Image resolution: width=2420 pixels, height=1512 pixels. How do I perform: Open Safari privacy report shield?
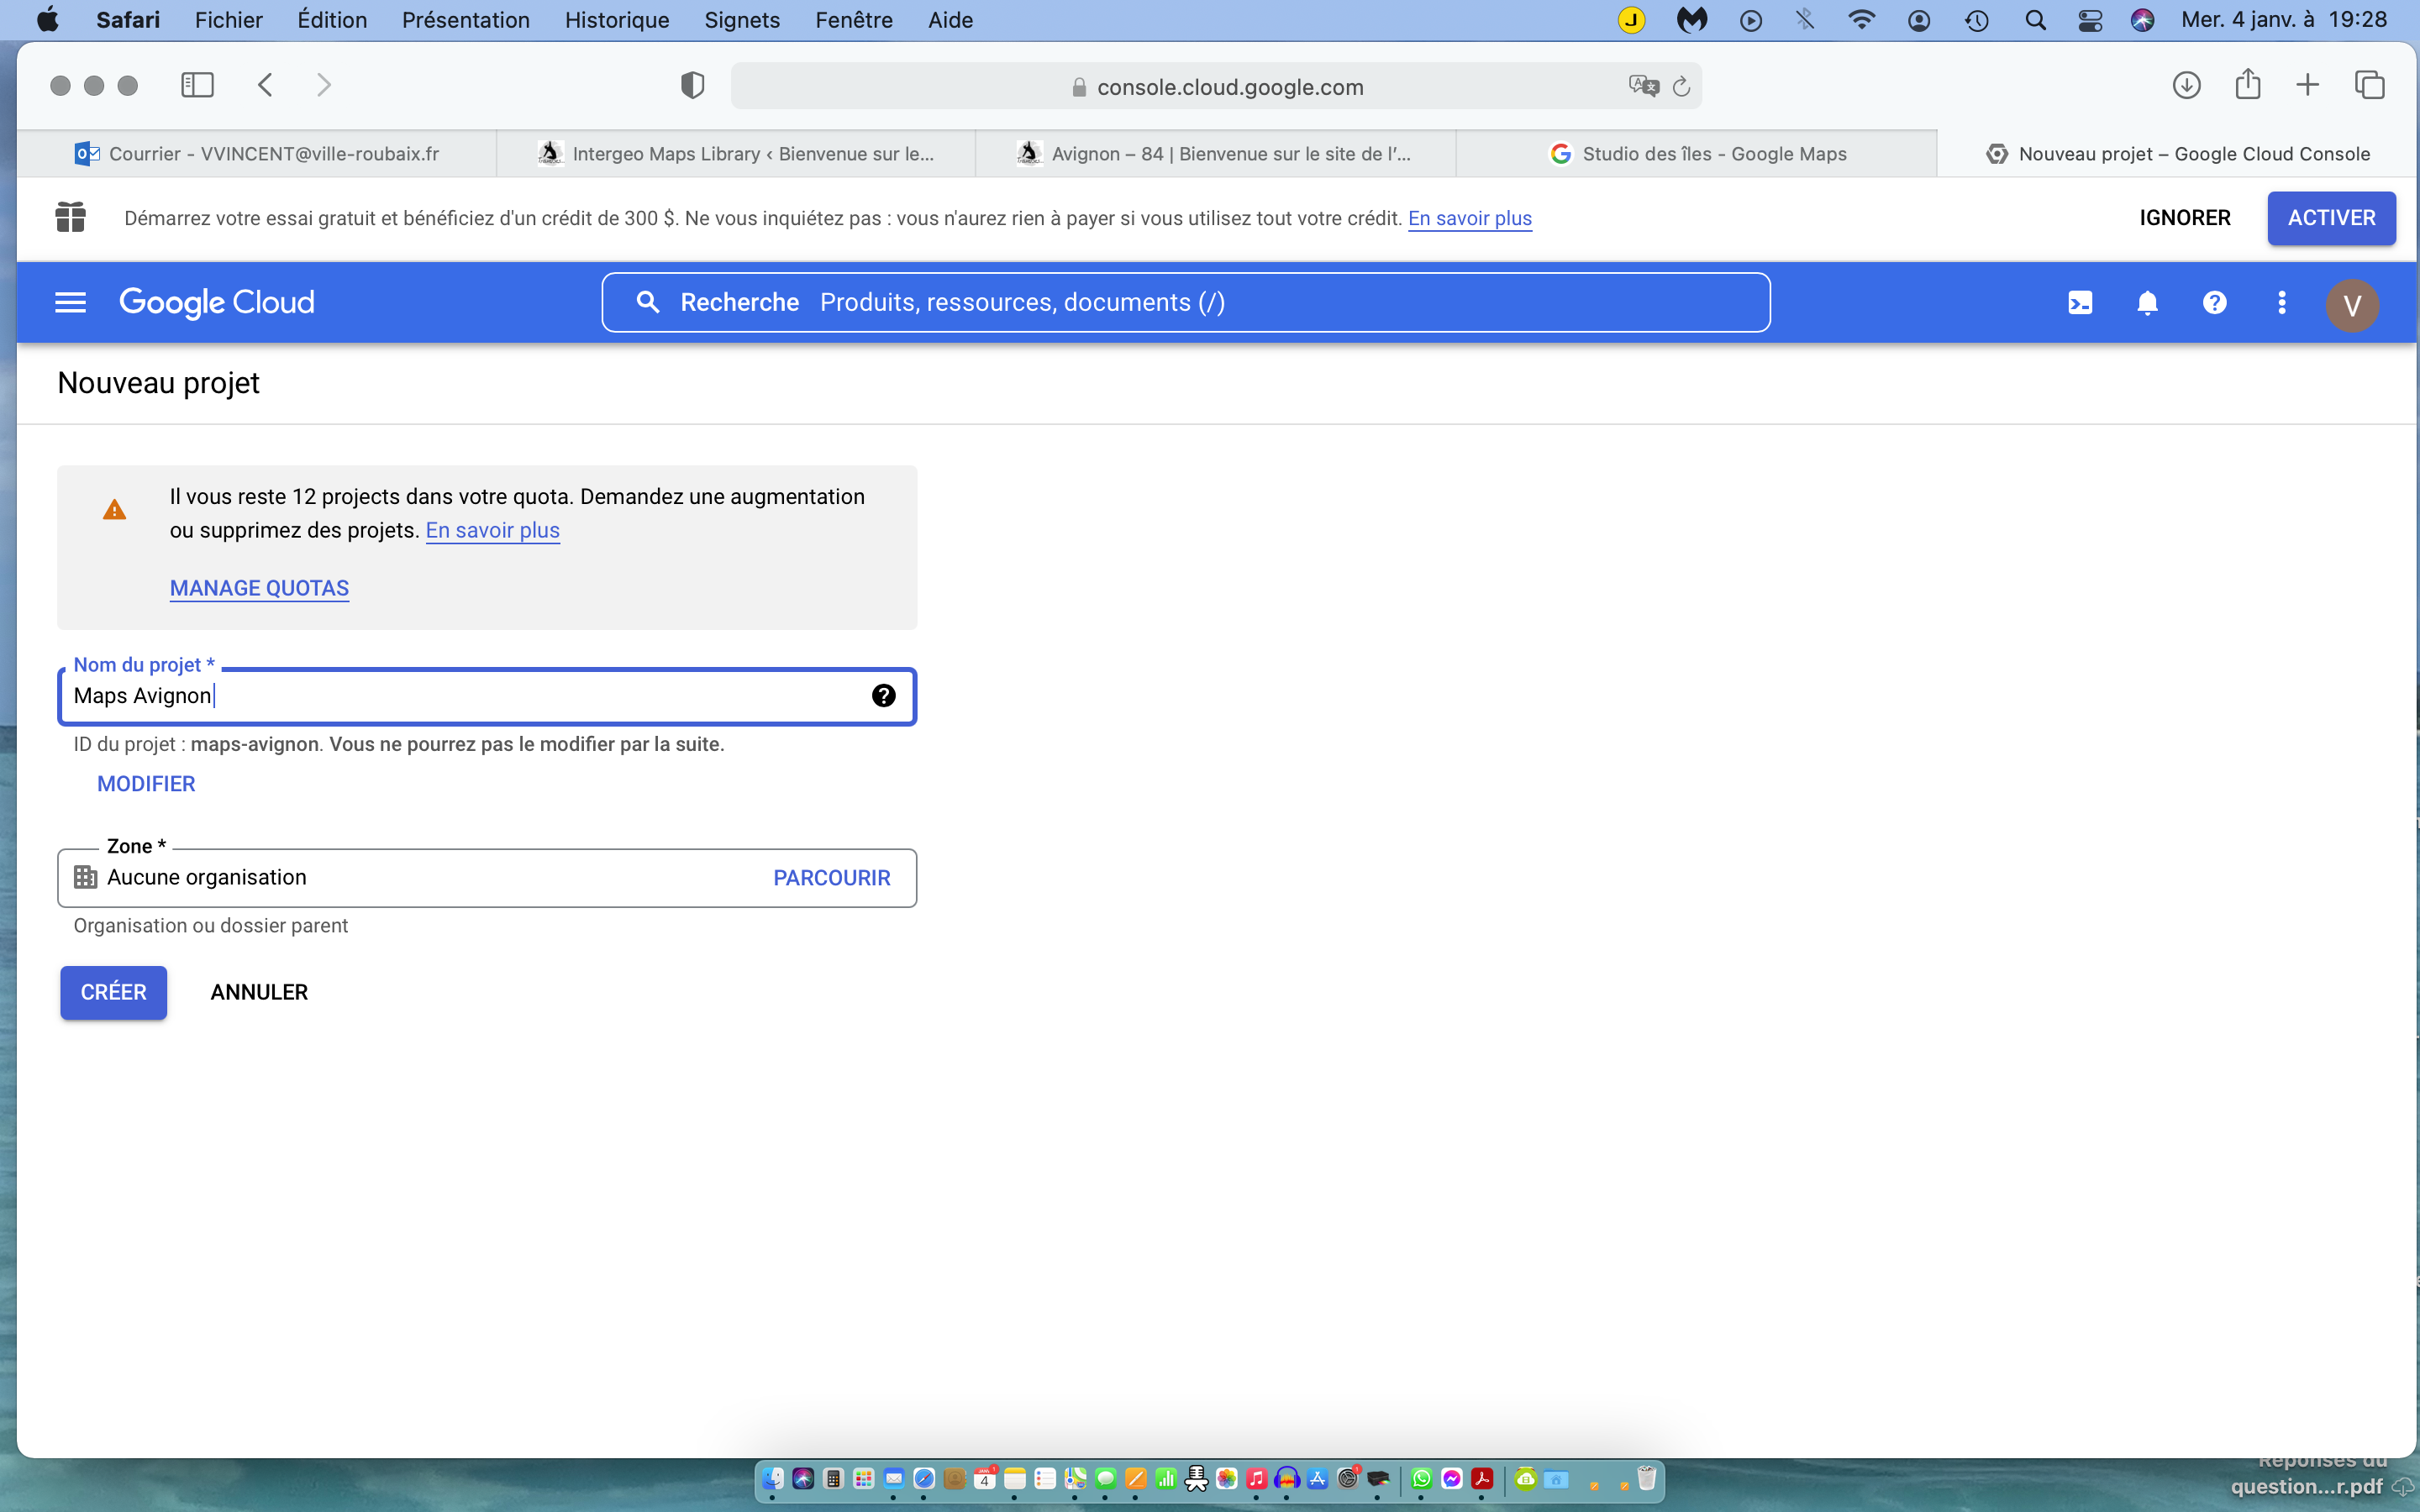(x=692, y=85)
